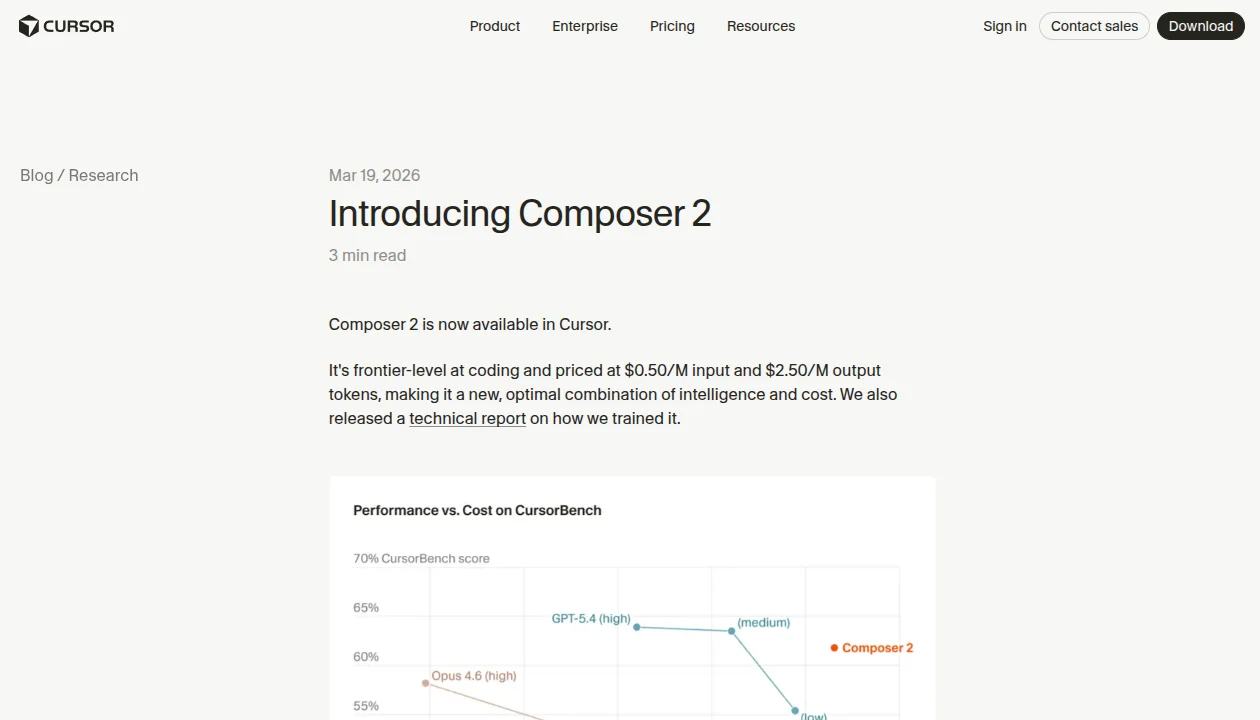The height and width of the screenshot is (720, 1260).
Task: Sign in to Cursor
Action: (1004, 26)
